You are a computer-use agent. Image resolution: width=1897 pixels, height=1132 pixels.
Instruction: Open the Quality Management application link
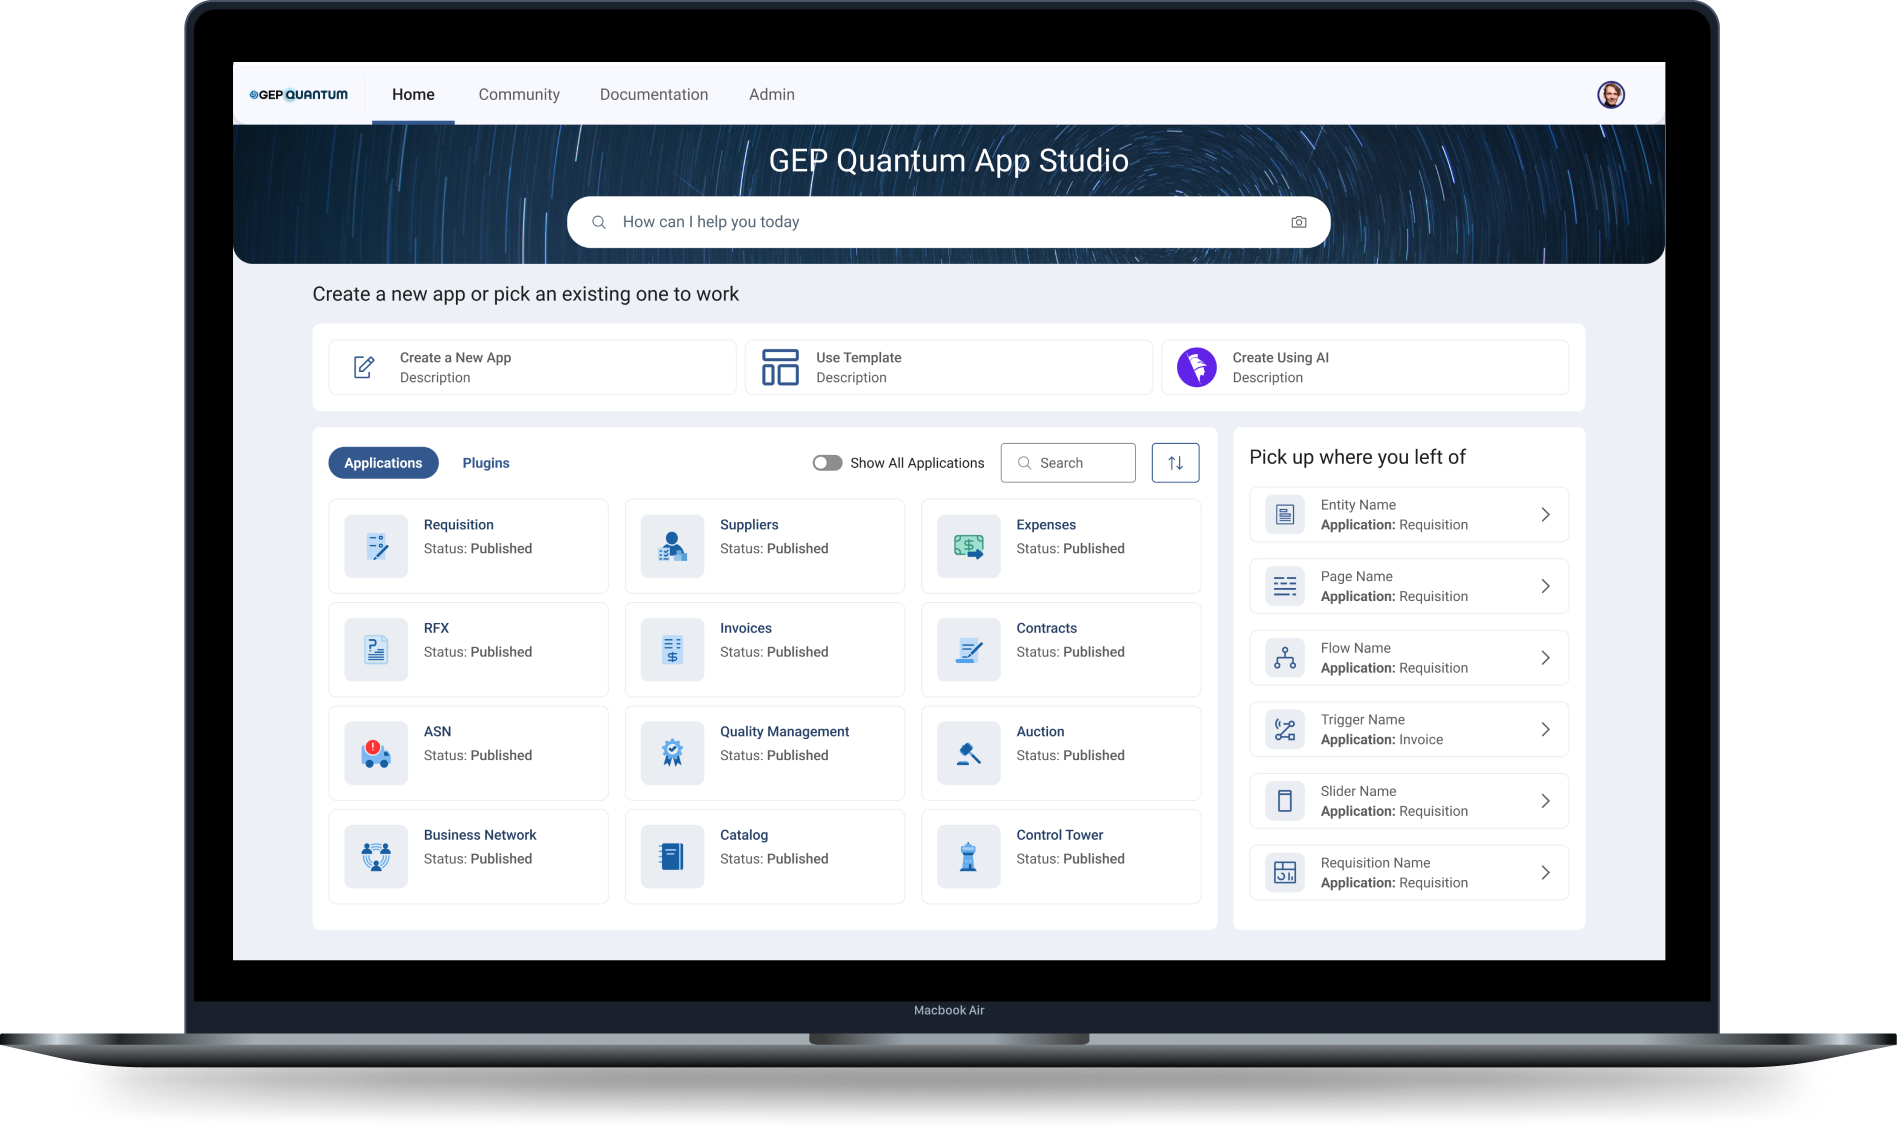(784, 732)
